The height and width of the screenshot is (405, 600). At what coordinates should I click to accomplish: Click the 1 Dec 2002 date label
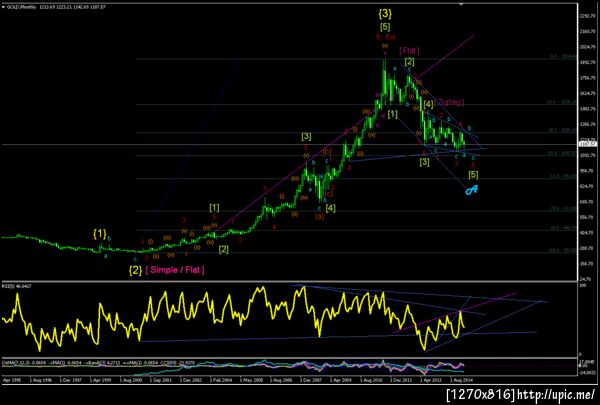tap(191, 381)
